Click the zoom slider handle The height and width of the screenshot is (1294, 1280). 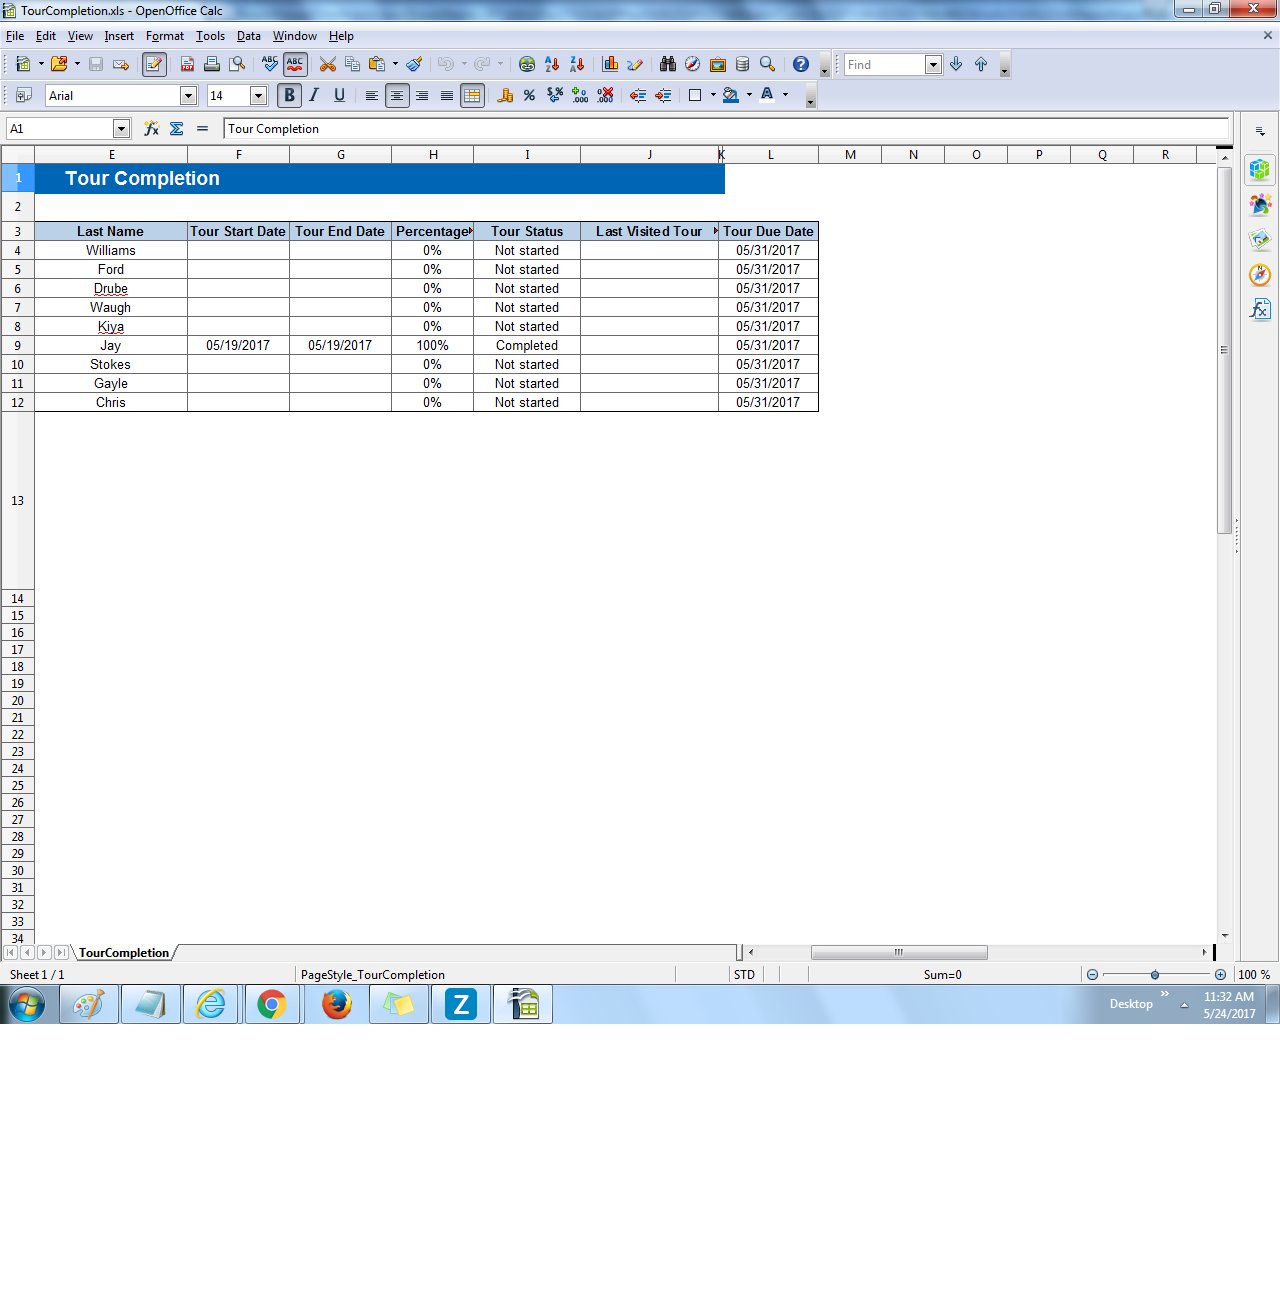pyautogui.click(x=1155, y=975)
